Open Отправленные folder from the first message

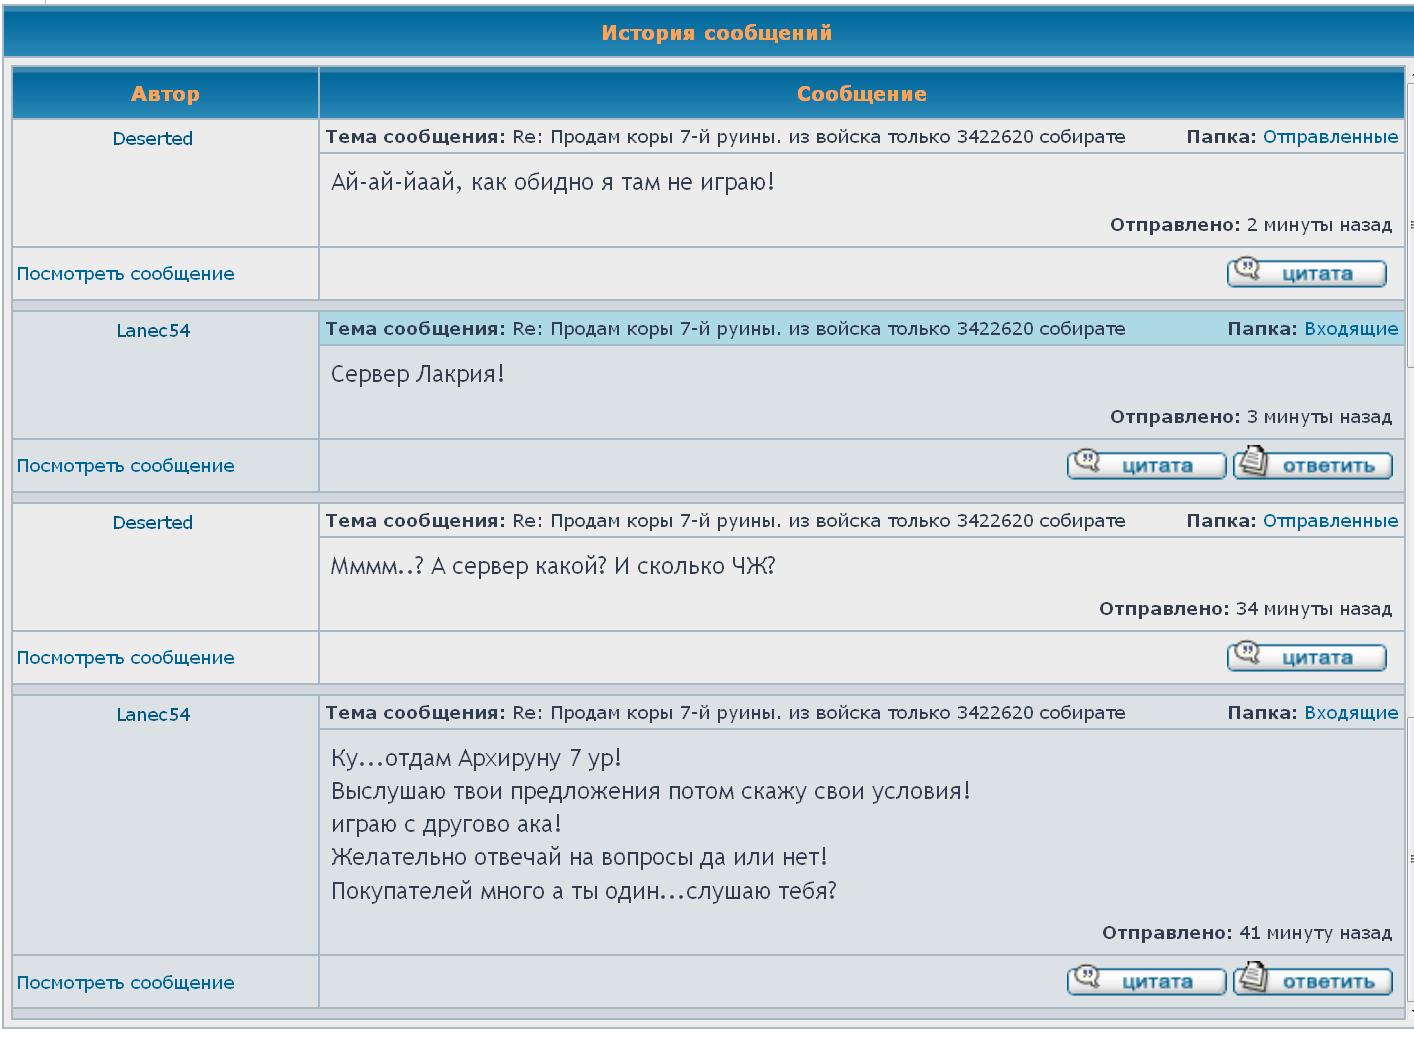click(1330, 137)
